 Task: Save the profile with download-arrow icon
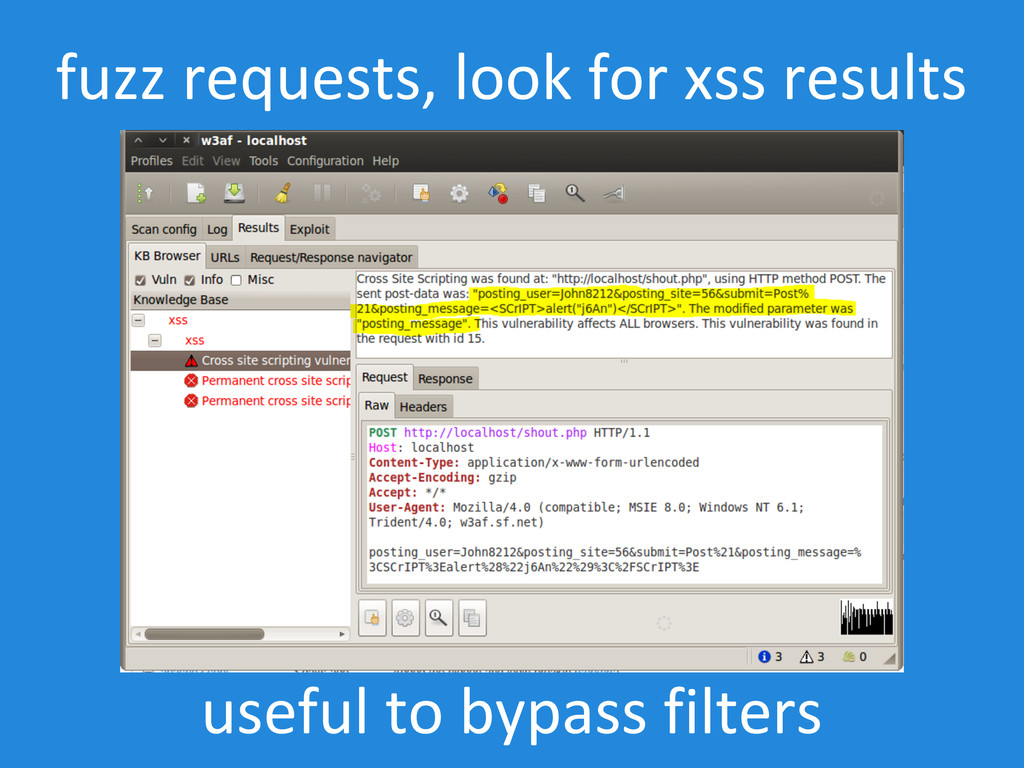(x=234, y=193)
